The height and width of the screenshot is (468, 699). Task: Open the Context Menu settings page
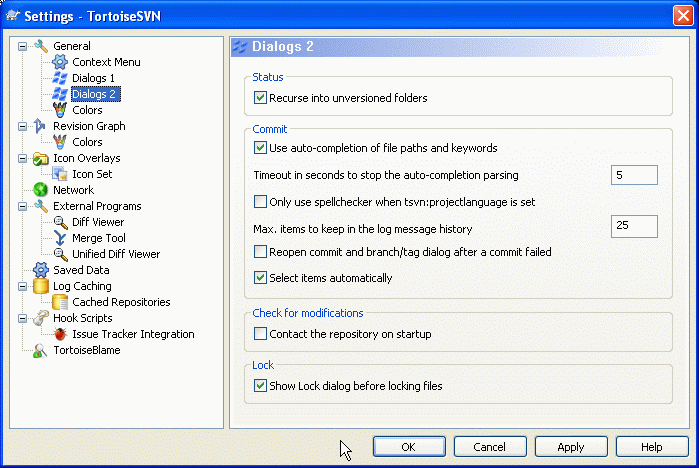(x=106, y=62)
